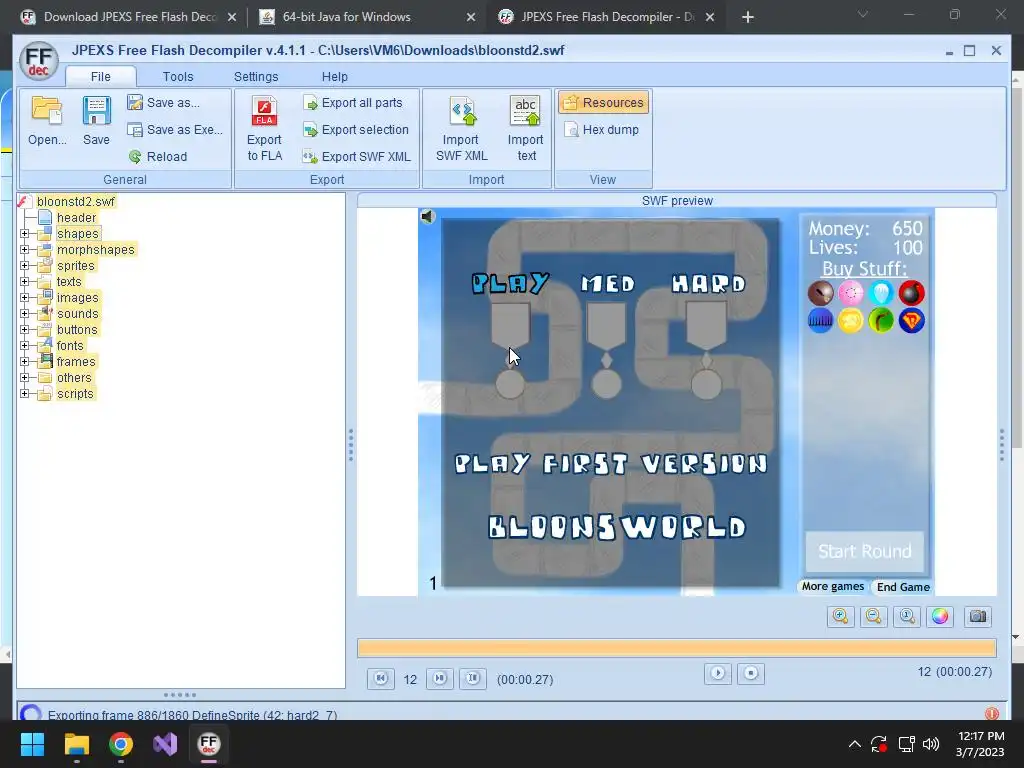
Task: Go to next frame button
Action: click(440, 679)
